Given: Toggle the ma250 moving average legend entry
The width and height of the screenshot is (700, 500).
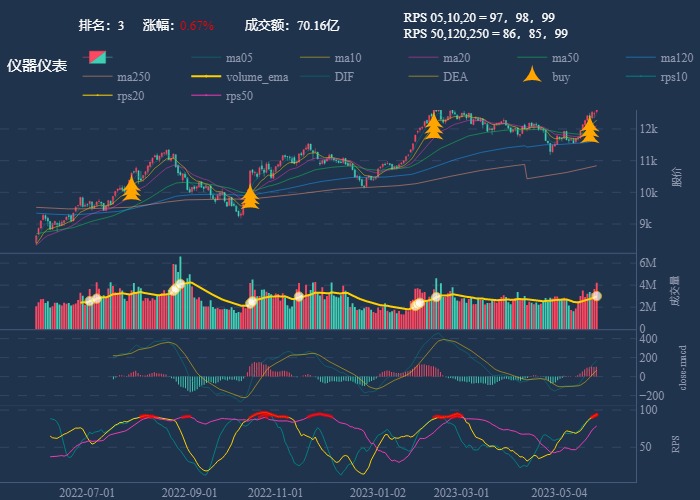Looking at the screenshot, I should (133, 77).
